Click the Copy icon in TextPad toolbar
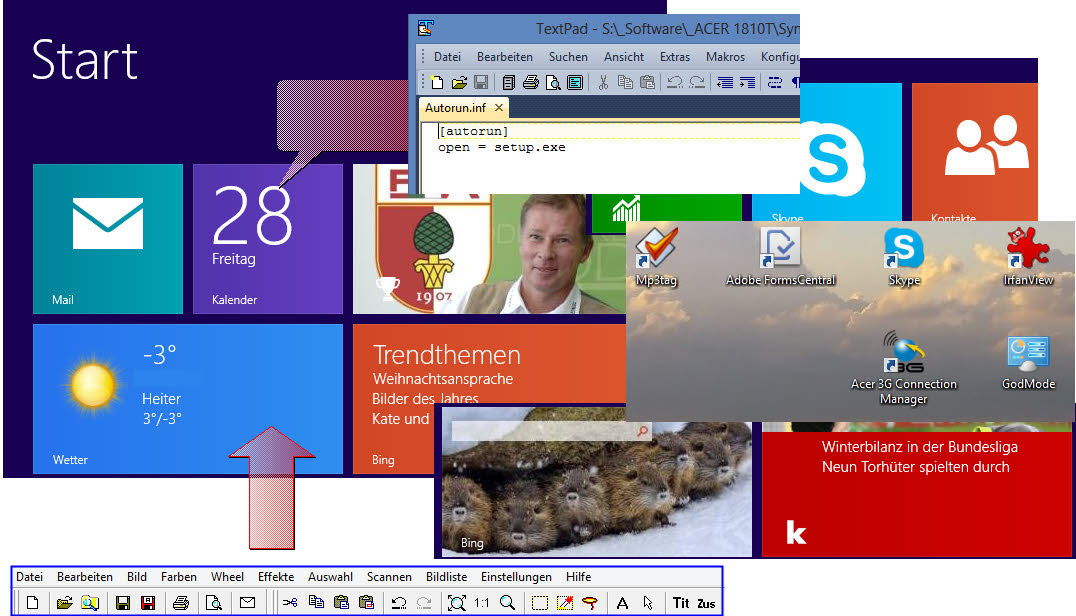The image size is (1076, 616). point(625,83)
